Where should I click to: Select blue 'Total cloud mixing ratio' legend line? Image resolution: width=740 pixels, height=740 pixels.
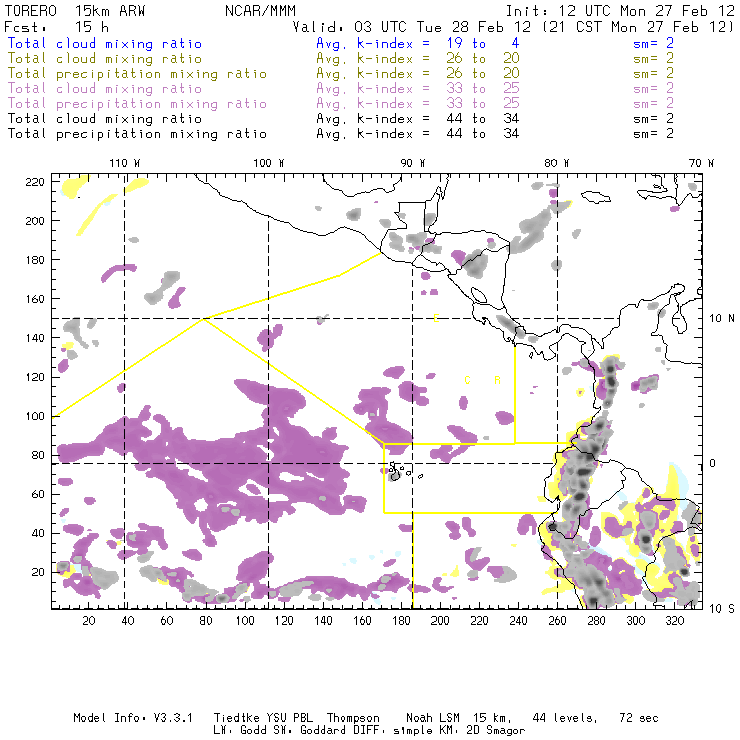pos(105,43)
